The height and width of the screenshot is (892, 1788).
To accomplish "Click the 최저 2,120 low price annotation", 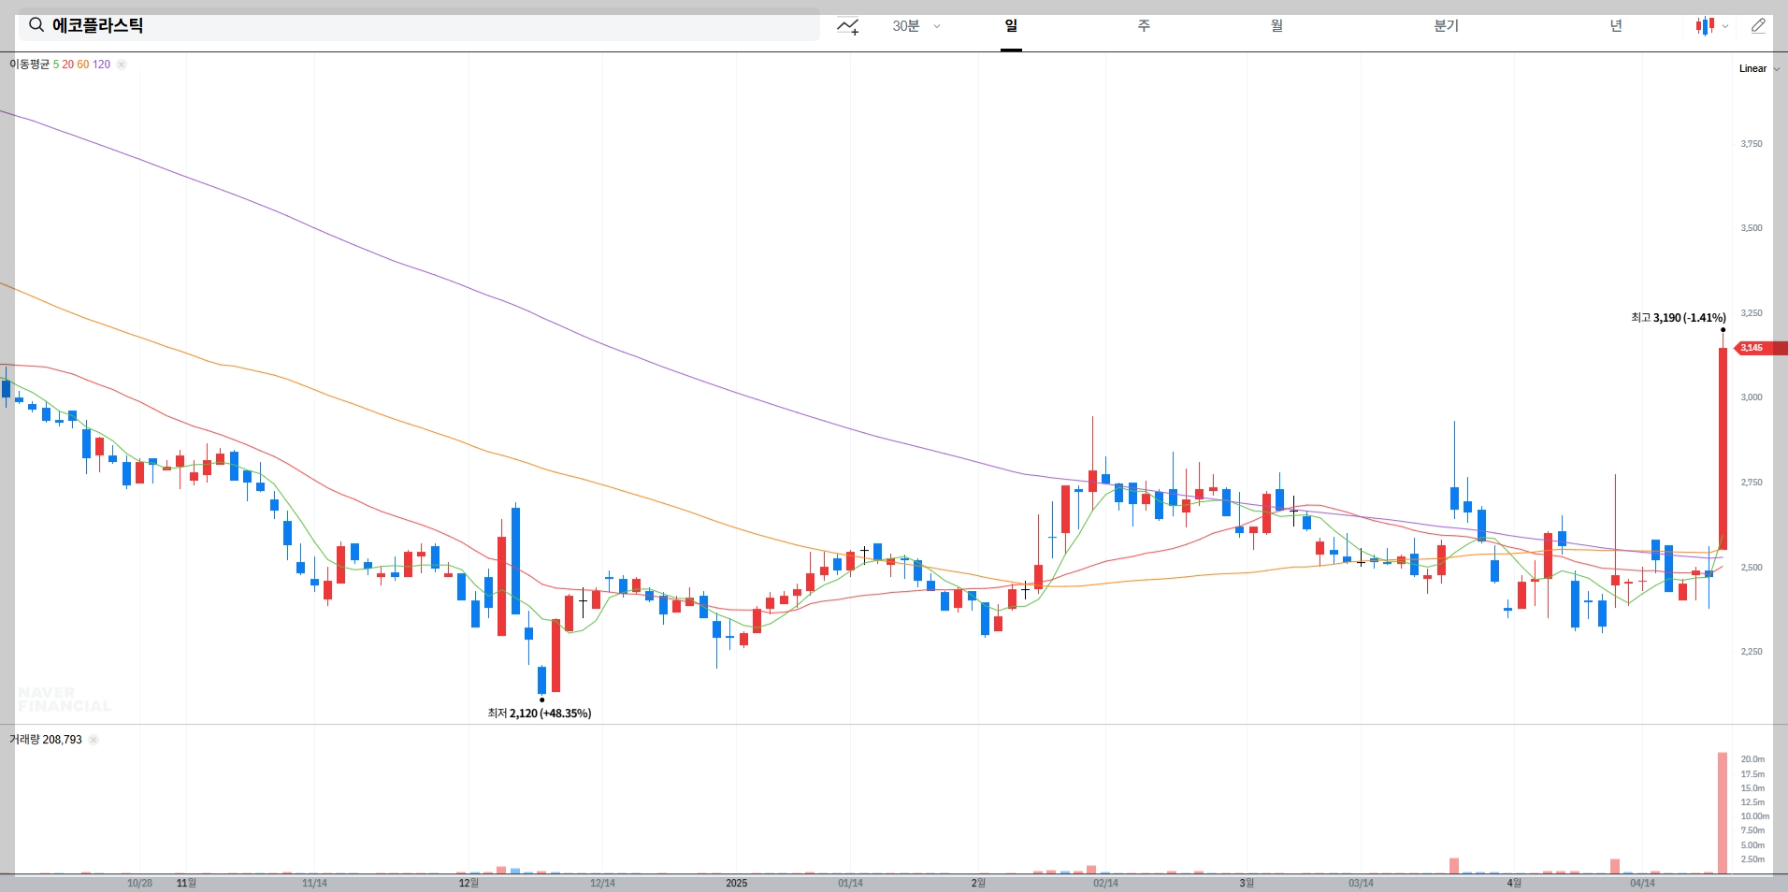I will [539, 713].
